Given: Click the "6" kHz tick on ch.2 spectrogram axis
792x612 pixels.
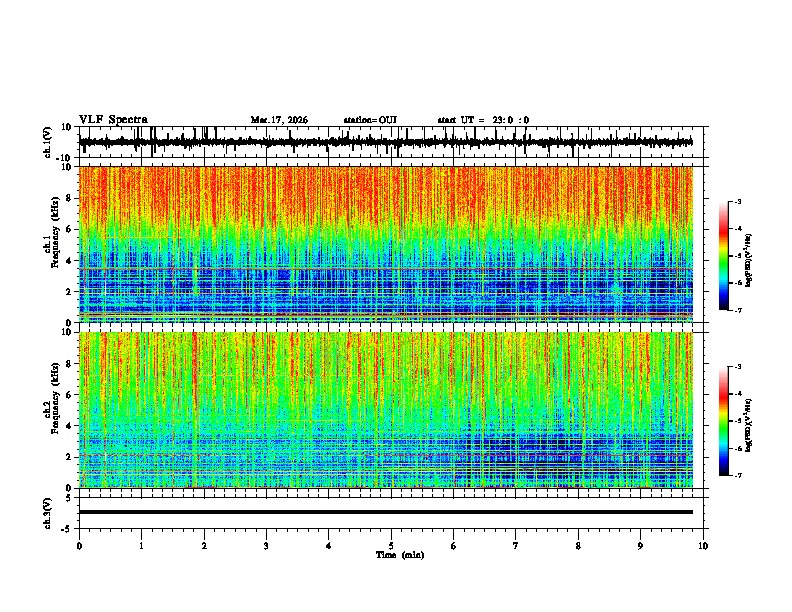Looking at the screenshot, I should tap(70, 394).
